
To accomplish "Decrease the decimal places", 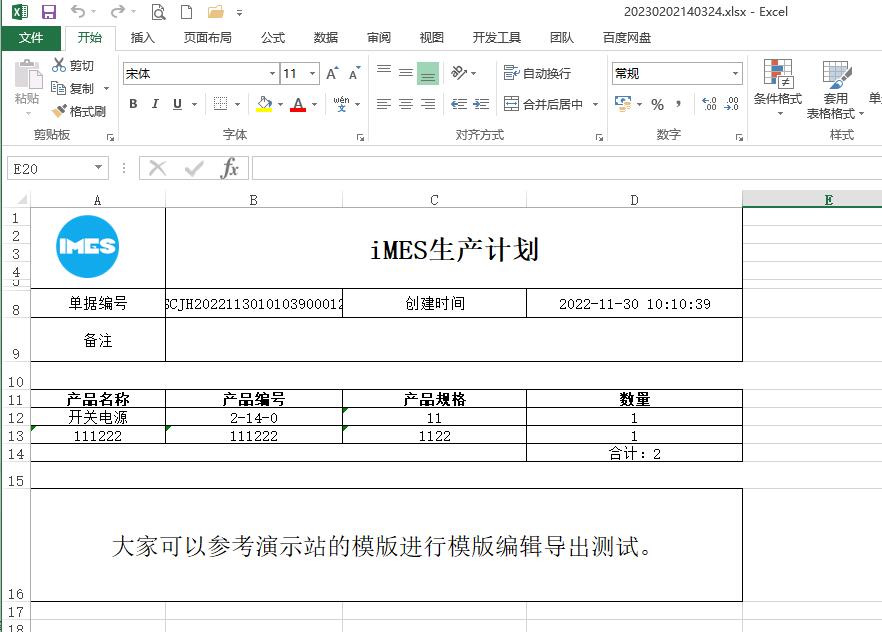I will pos(731,104).
